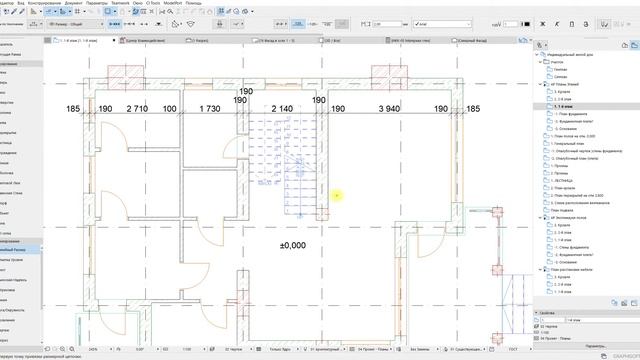Activate the Guide Lines toolbar icon
Image resolution: width=640 pixels, height=360 pixels.
pos(49,11)
